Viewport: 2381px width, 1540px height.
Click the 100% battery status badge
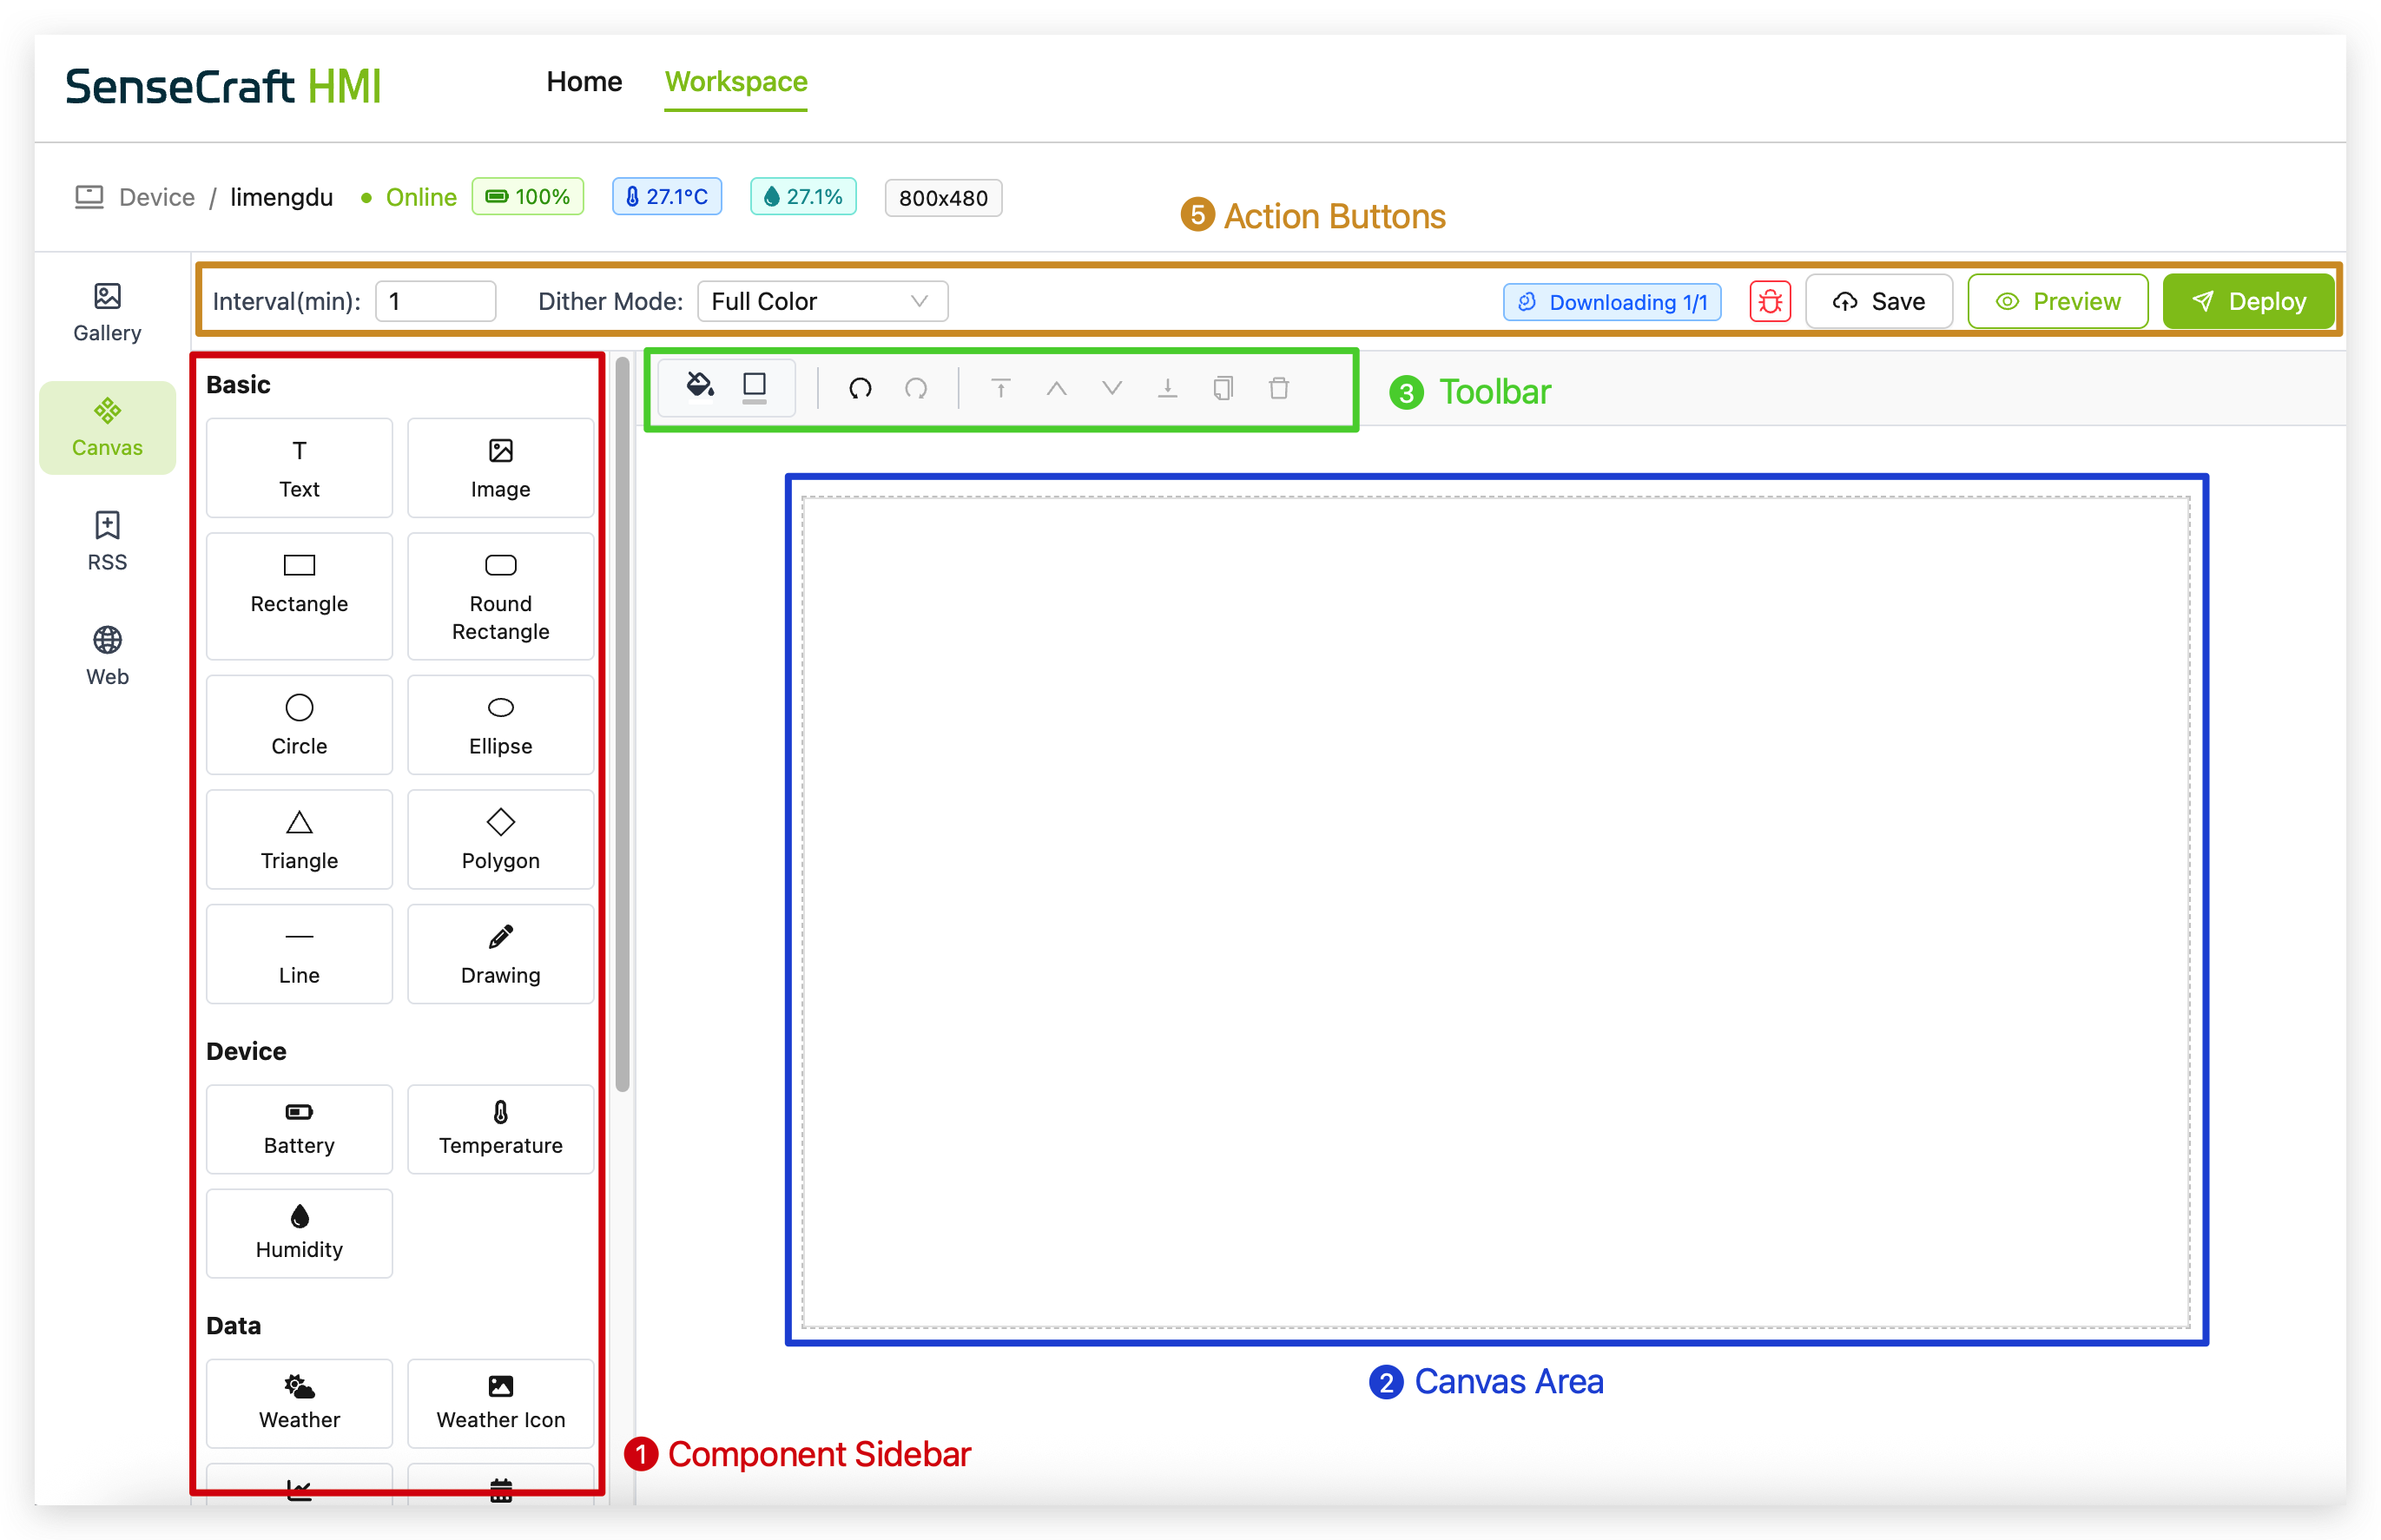point(527,196)
